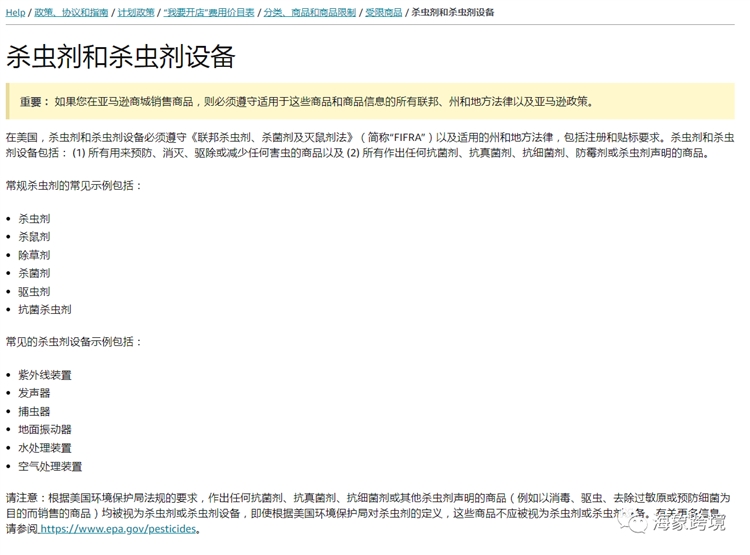The height and width of the screenshot is (555, 750).
Task: Select the list item 驱虫剂
Action: (34, 291)
